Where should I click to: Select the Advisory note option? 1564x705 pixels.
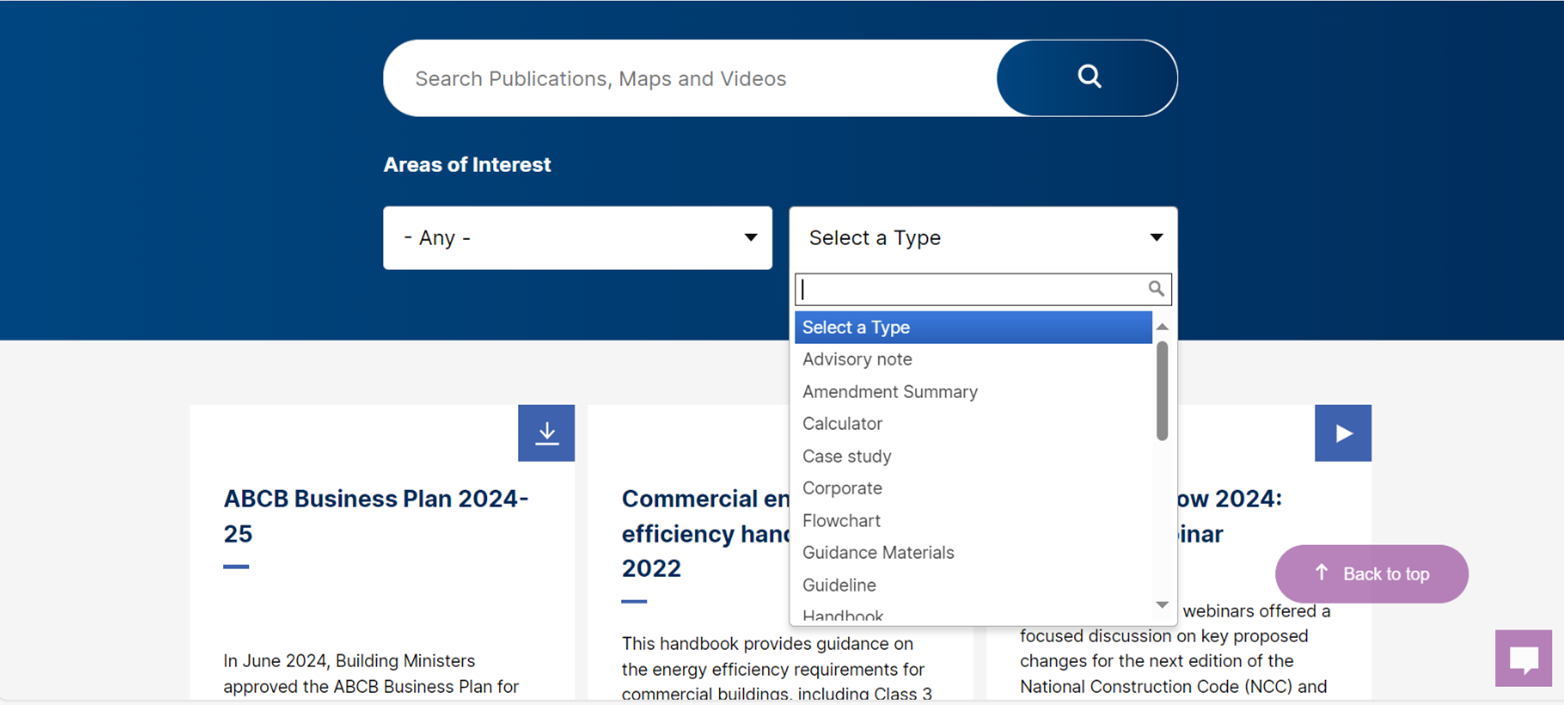[x=857, y=359]
